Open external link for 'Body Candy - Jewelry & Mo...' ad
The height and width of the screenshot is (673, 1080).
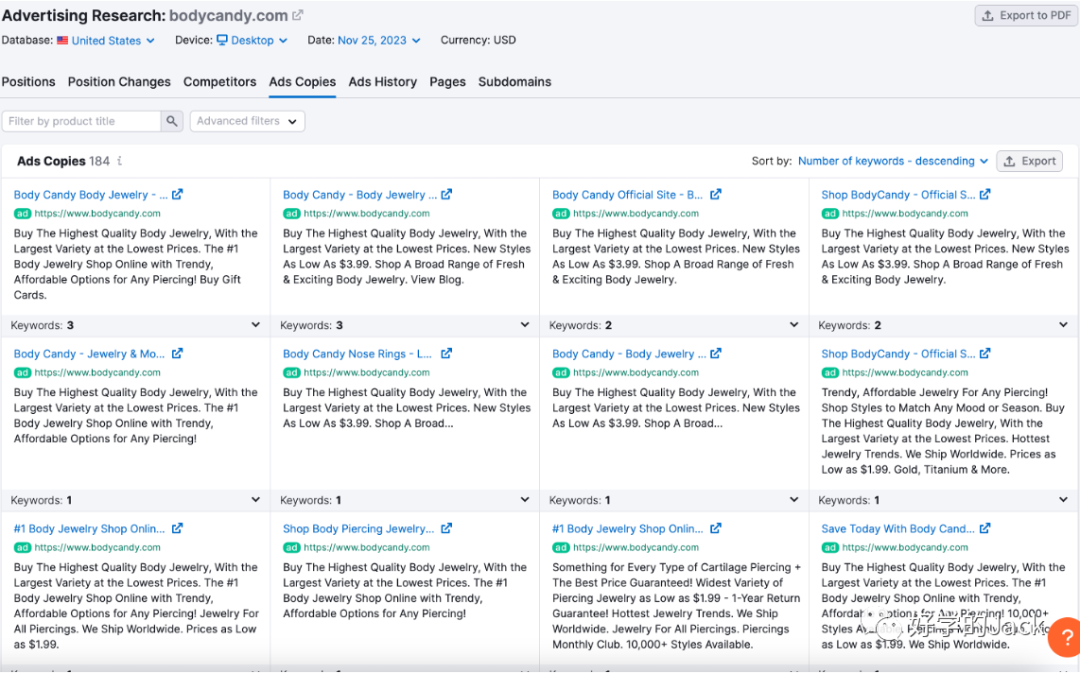click(x=177, y=353)
